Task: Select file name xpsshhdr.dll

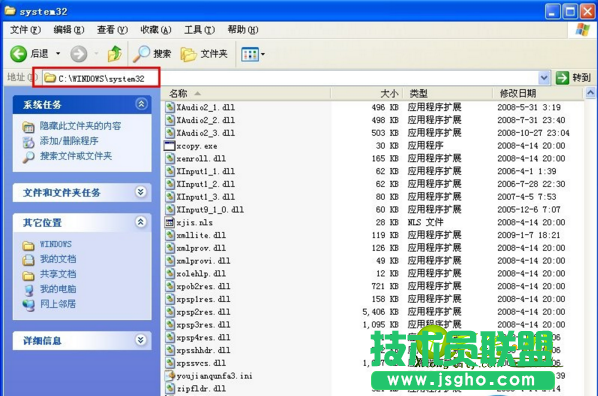Action: (203, 350)
